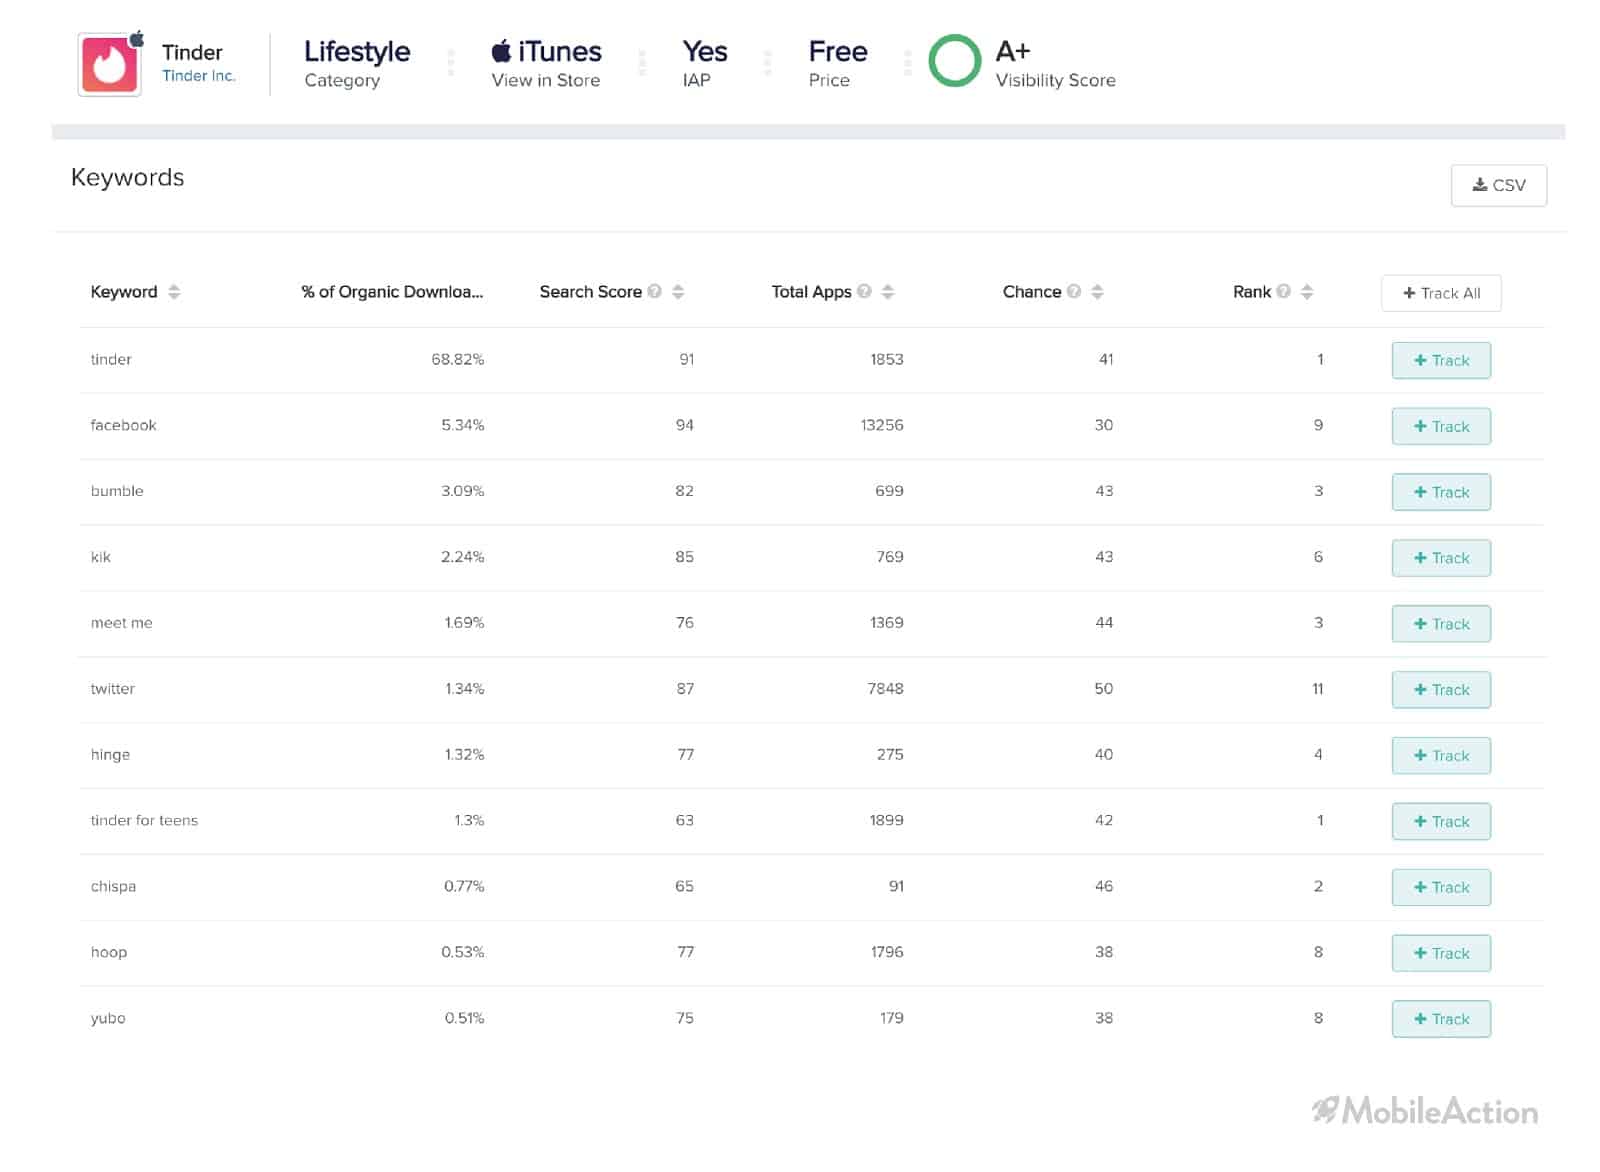
Task: Click the 13256 total apps value
Action: [881, 425]
